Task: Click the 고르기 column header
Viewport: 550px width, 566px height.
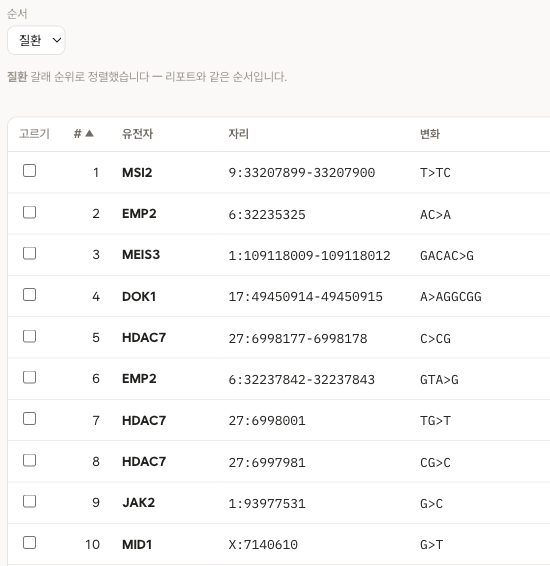Action: coord(34,134)
